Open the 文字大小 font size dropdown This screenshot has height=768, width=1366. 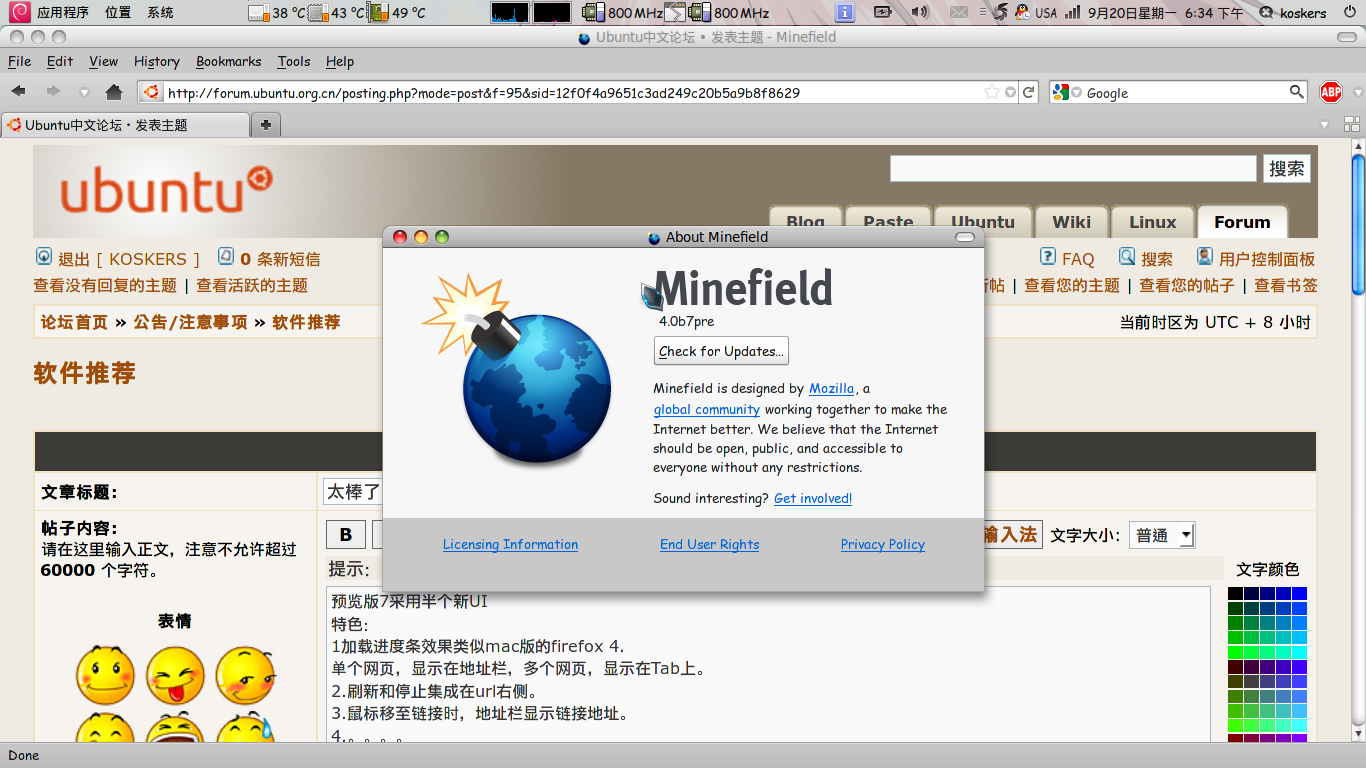[x=1162, y=535]
